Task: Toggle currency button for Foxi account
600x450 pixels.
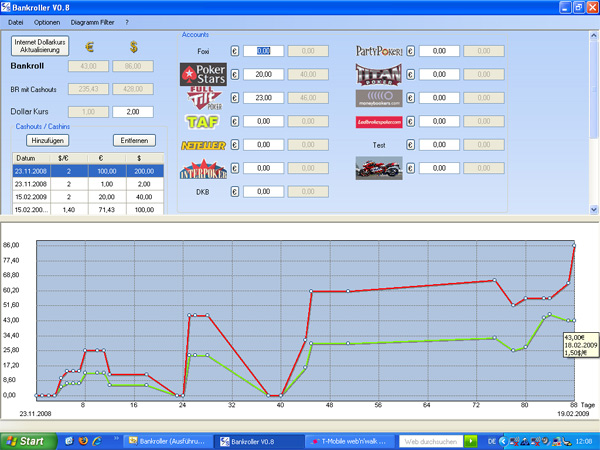Action: (x=235, y=51)
